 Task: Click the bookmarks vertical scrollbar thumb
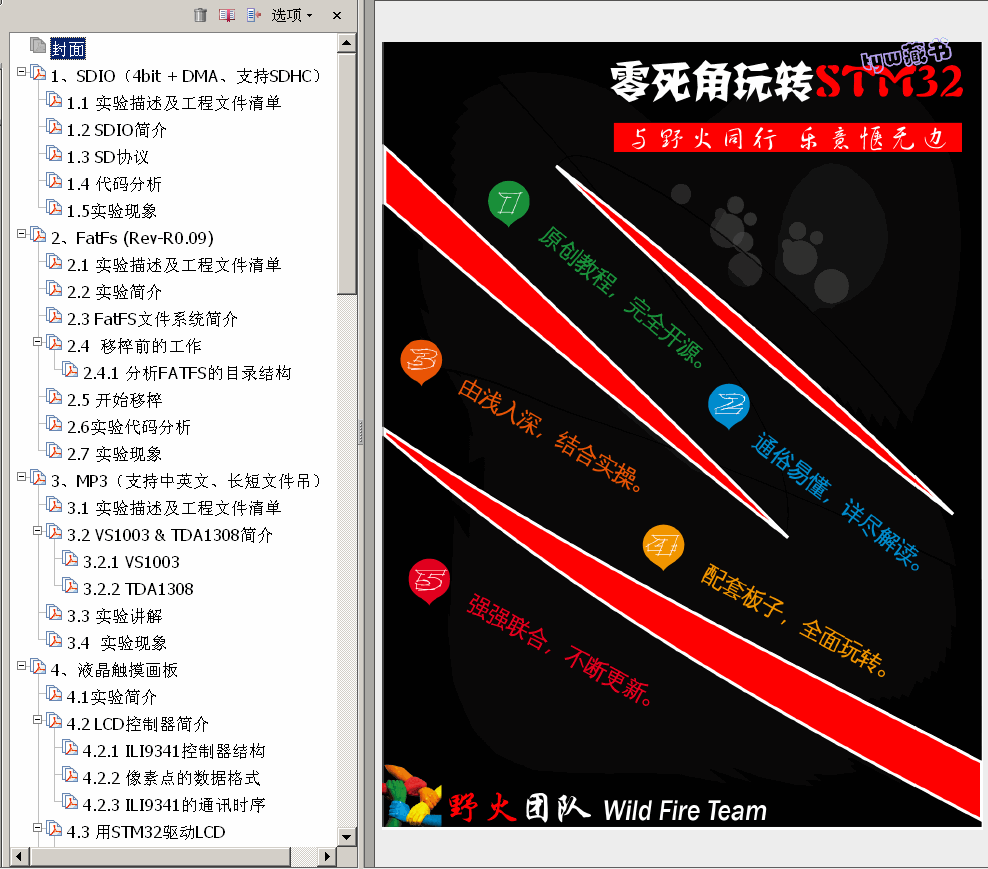[x=347, y=173]
